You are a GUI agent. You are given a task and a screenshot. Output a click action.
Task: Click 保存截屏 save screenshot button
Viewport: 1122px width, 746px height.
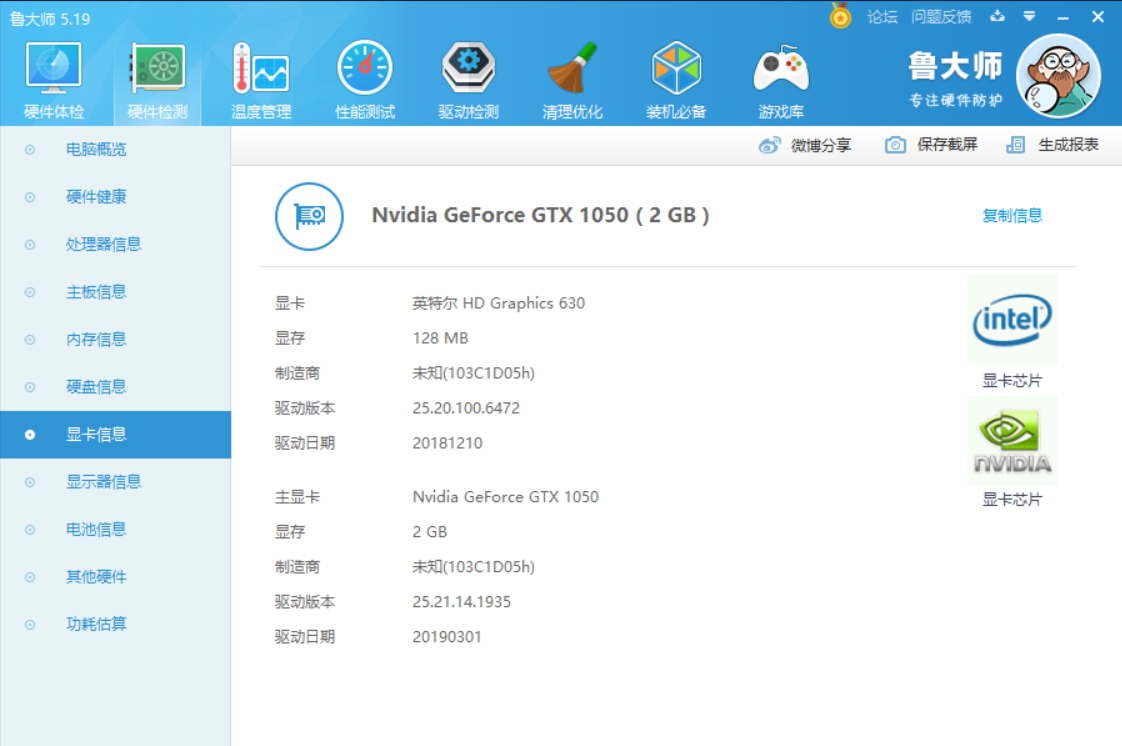[x=947, y=145]
